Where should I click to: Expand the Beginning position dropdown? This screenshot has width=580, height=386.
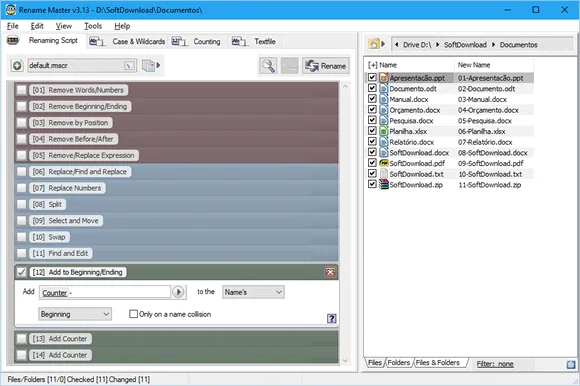pos(75,314)
